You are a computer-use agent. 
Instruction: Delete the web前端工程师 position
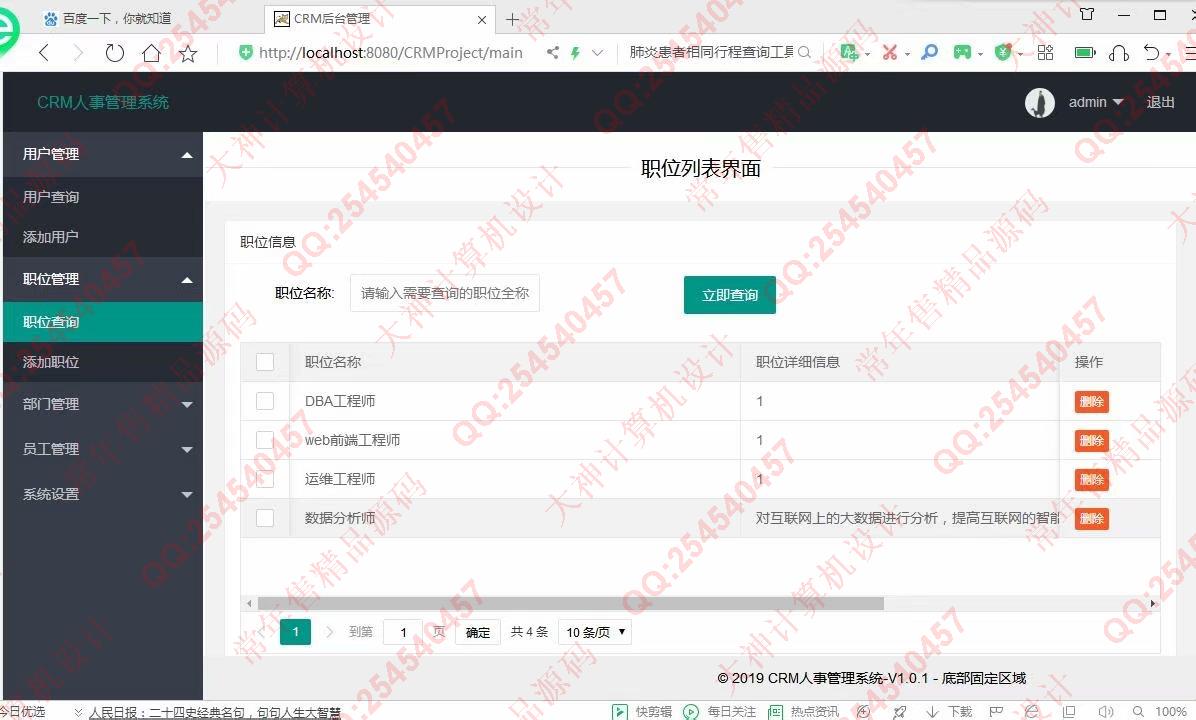(1092, 440)
